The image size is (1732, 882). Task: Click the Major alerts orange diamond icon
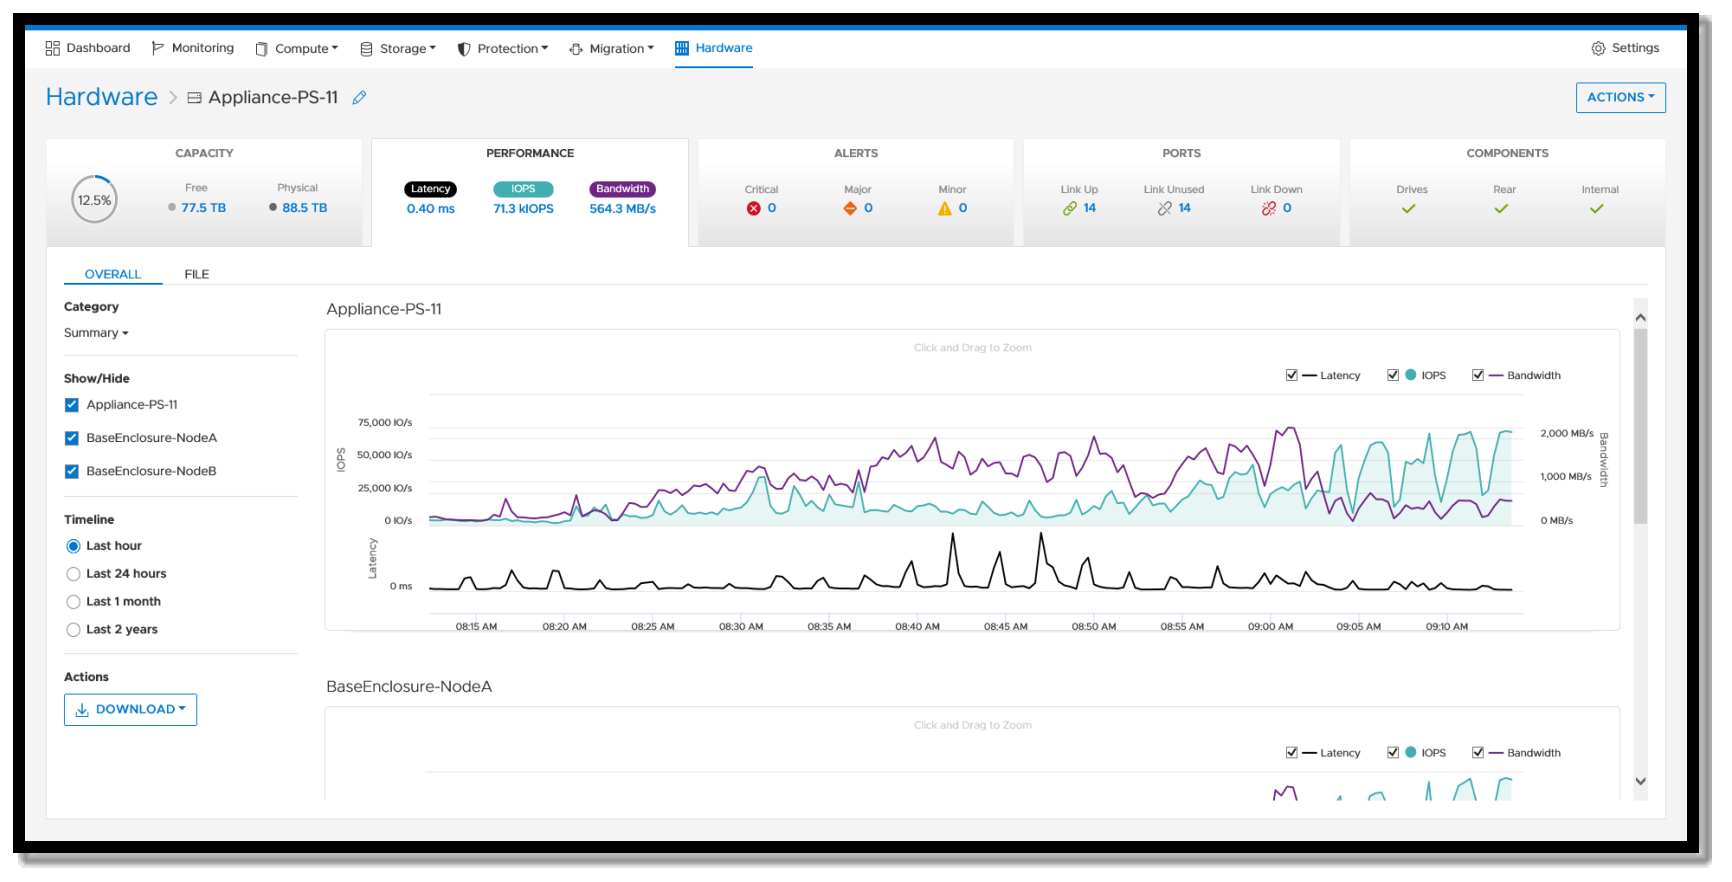tap(850, 208)
